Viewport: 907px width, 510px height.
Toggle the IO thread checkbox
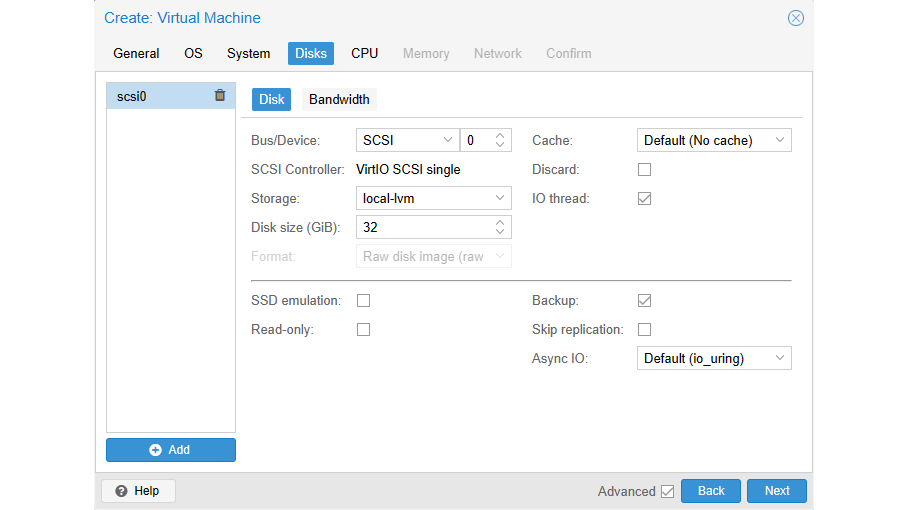(645, 199)
